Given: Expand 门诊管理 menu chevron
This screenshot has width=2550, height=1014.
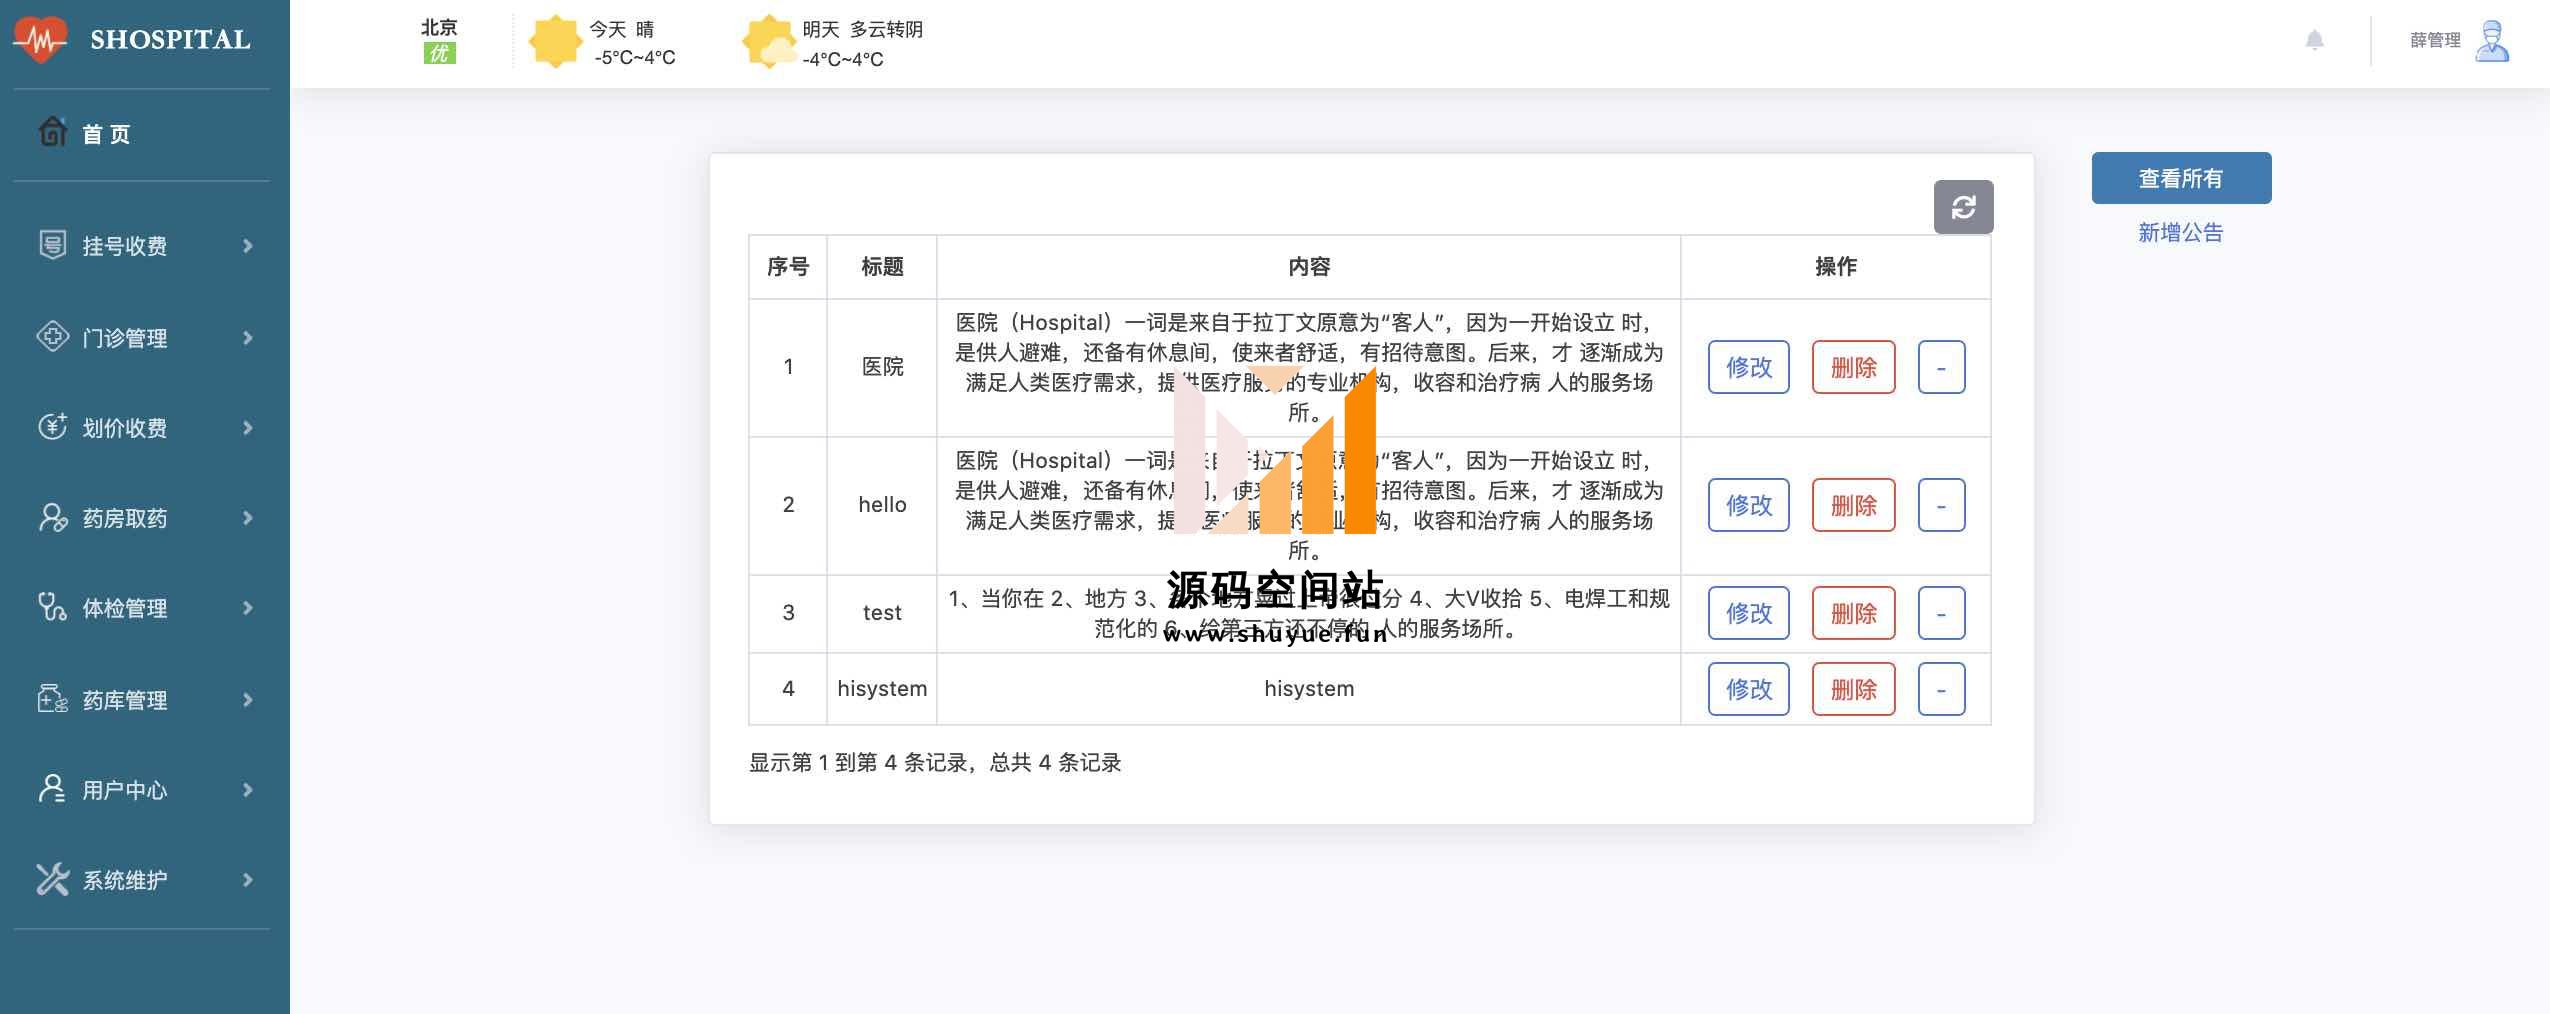Looking at the screenshot, I should (x=248, y=337).
